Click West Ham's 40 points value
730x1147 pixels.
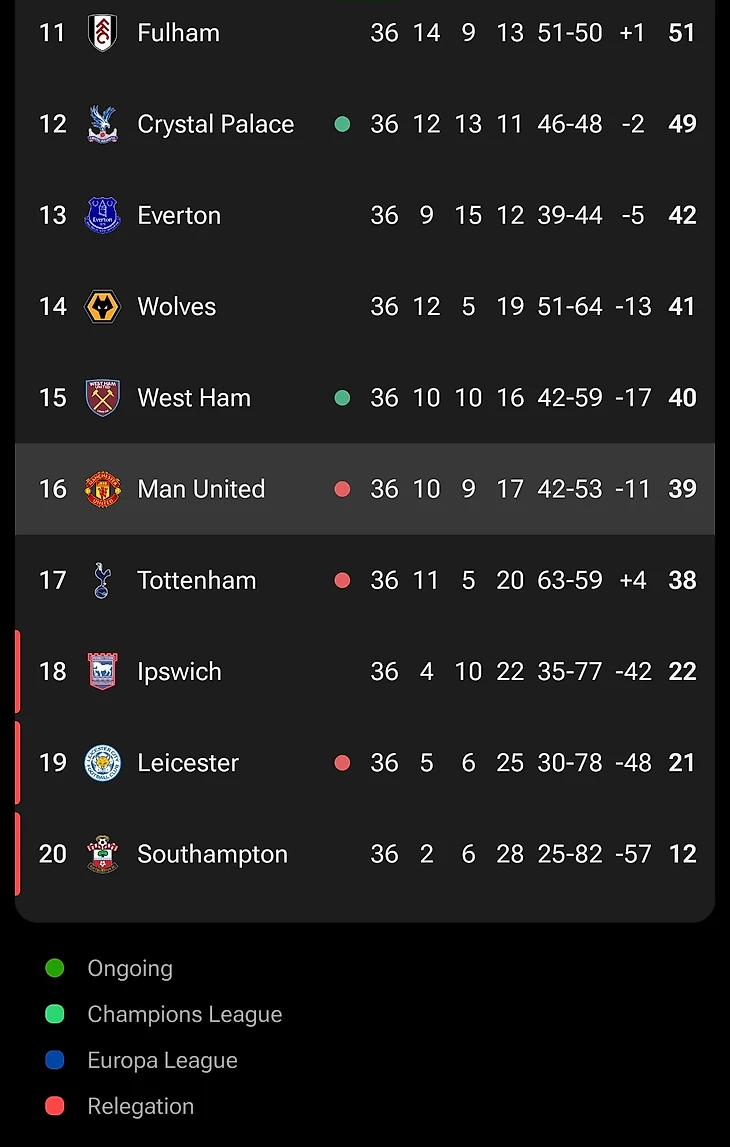point(682,398)
